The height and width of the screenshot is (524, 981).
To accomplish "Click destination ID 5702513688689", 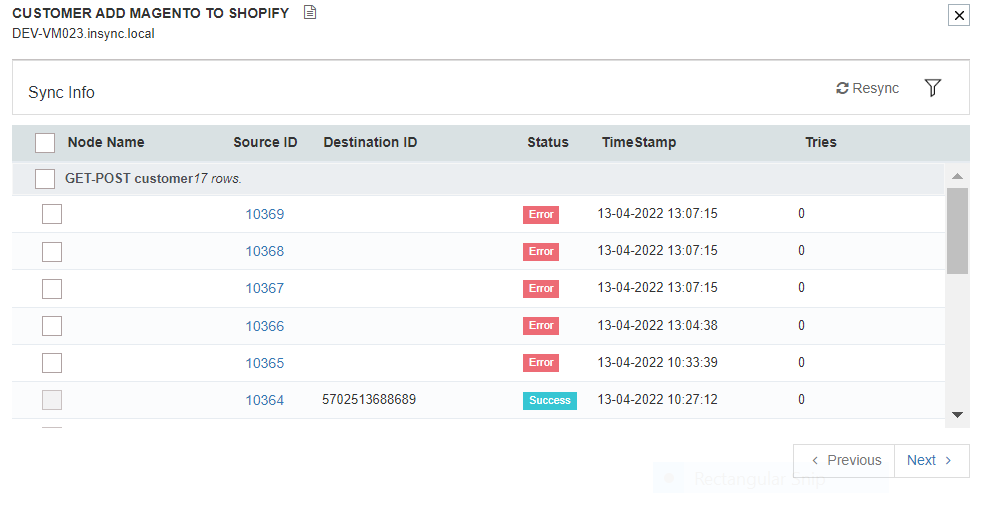I will 369,400.
